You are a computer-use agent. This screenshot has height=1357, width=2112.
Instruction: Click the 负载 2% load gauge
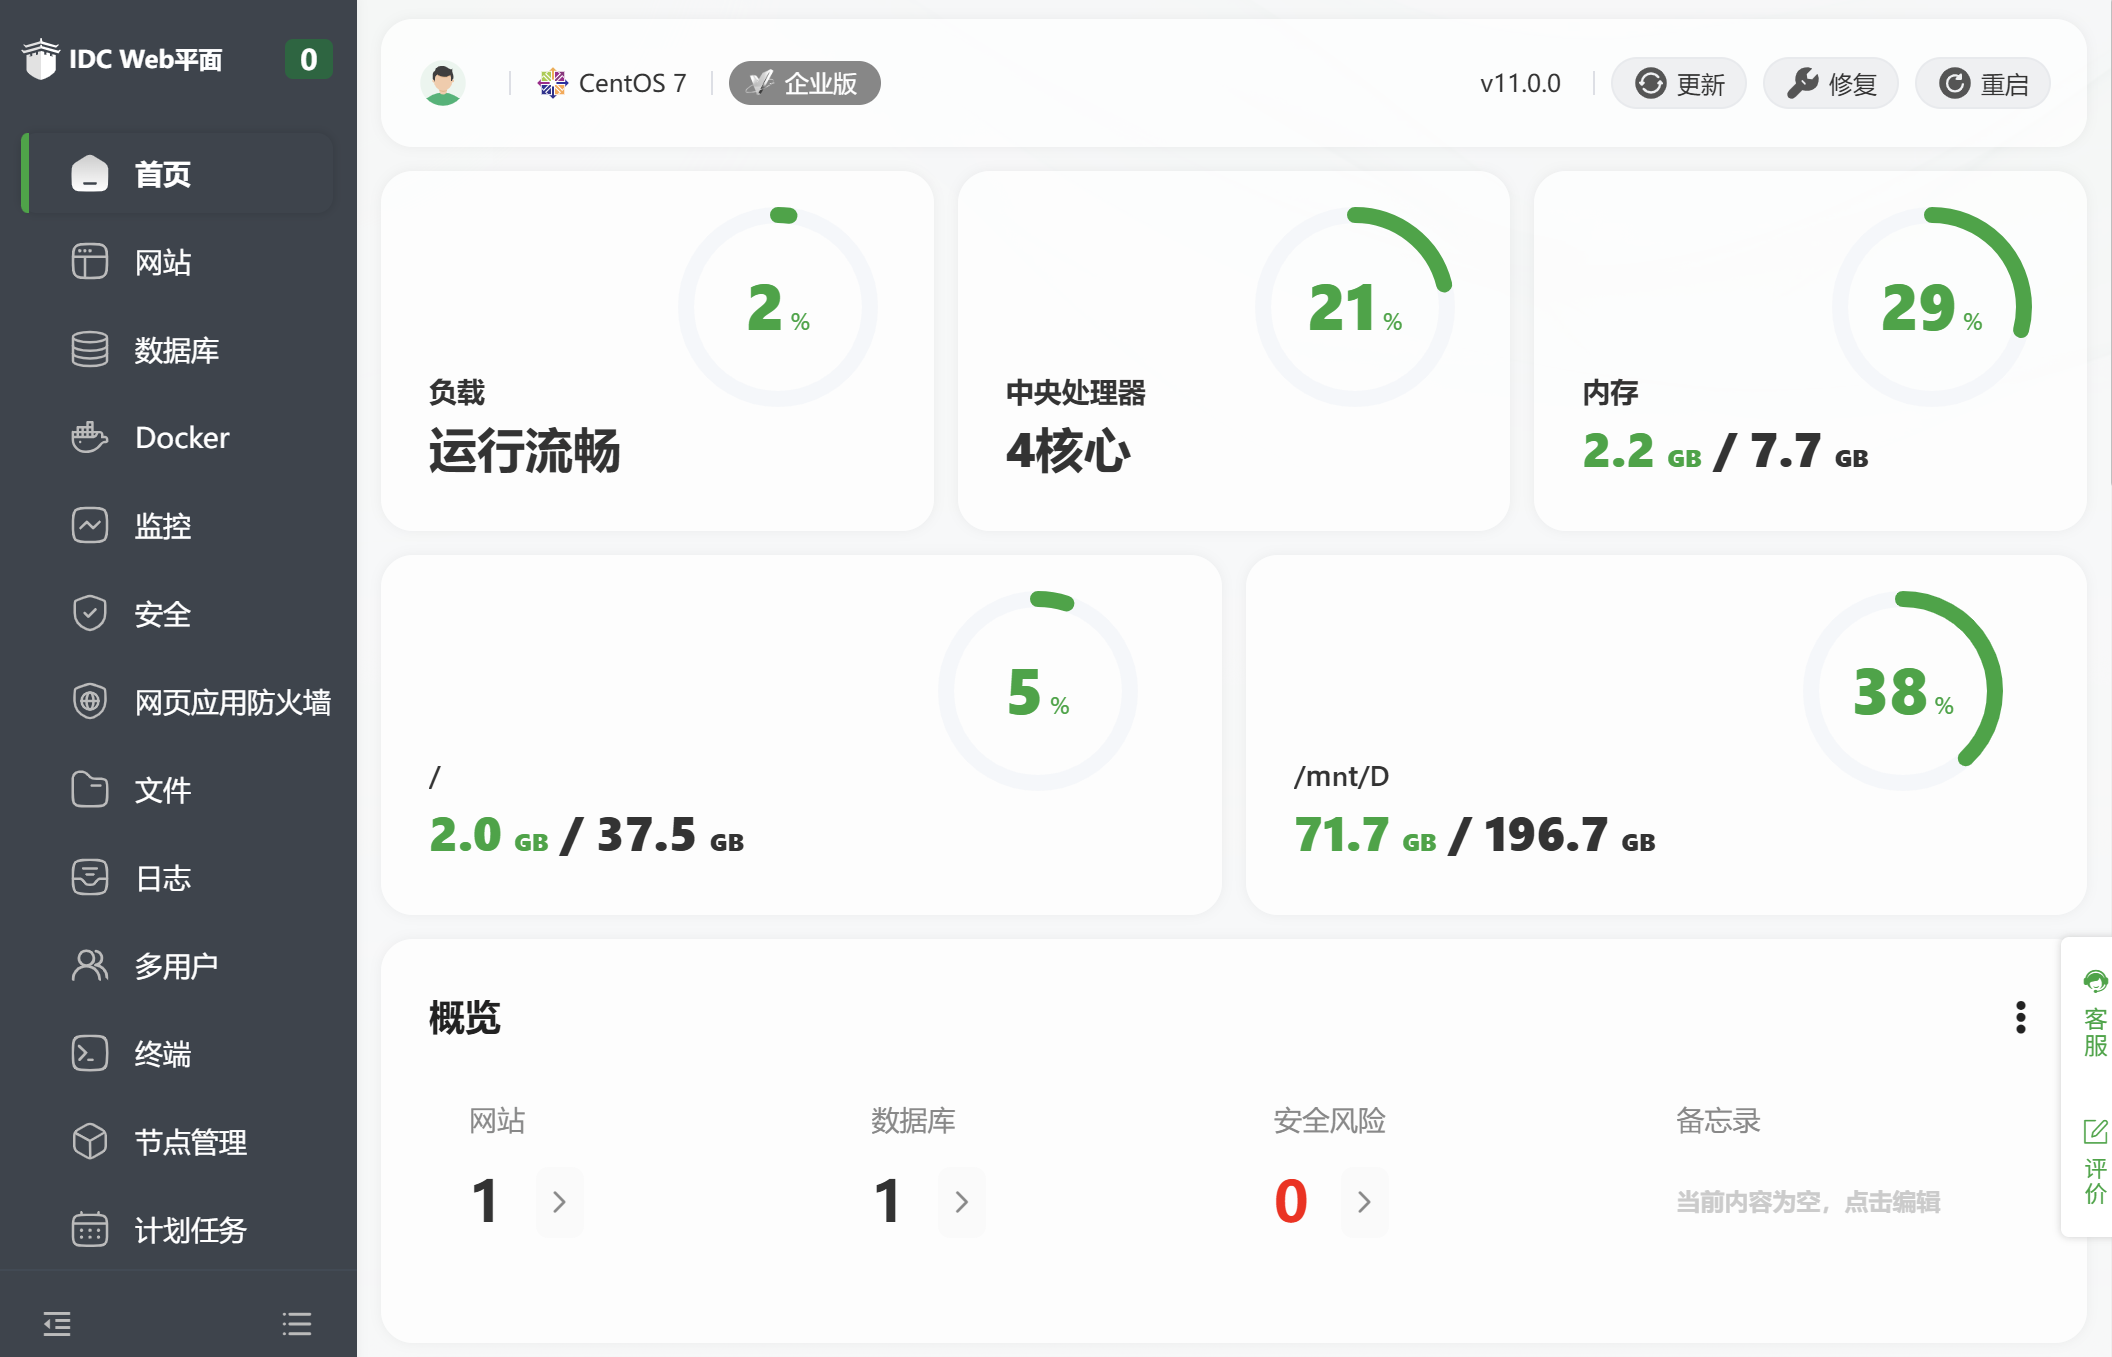tap(779, 307)
